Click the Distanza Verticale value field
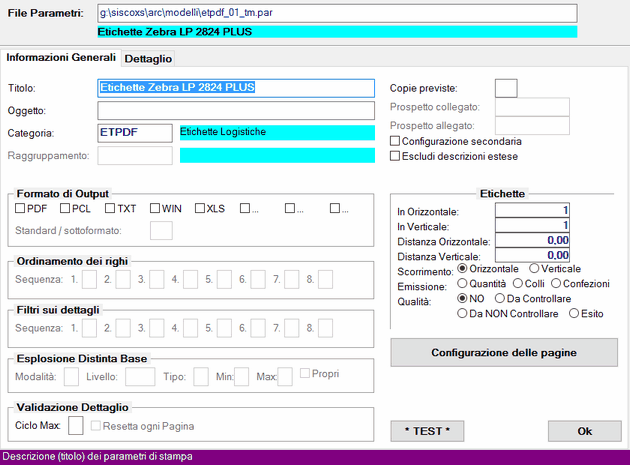Viewport: 630px width, 465px height. click(x=532, y=255)
